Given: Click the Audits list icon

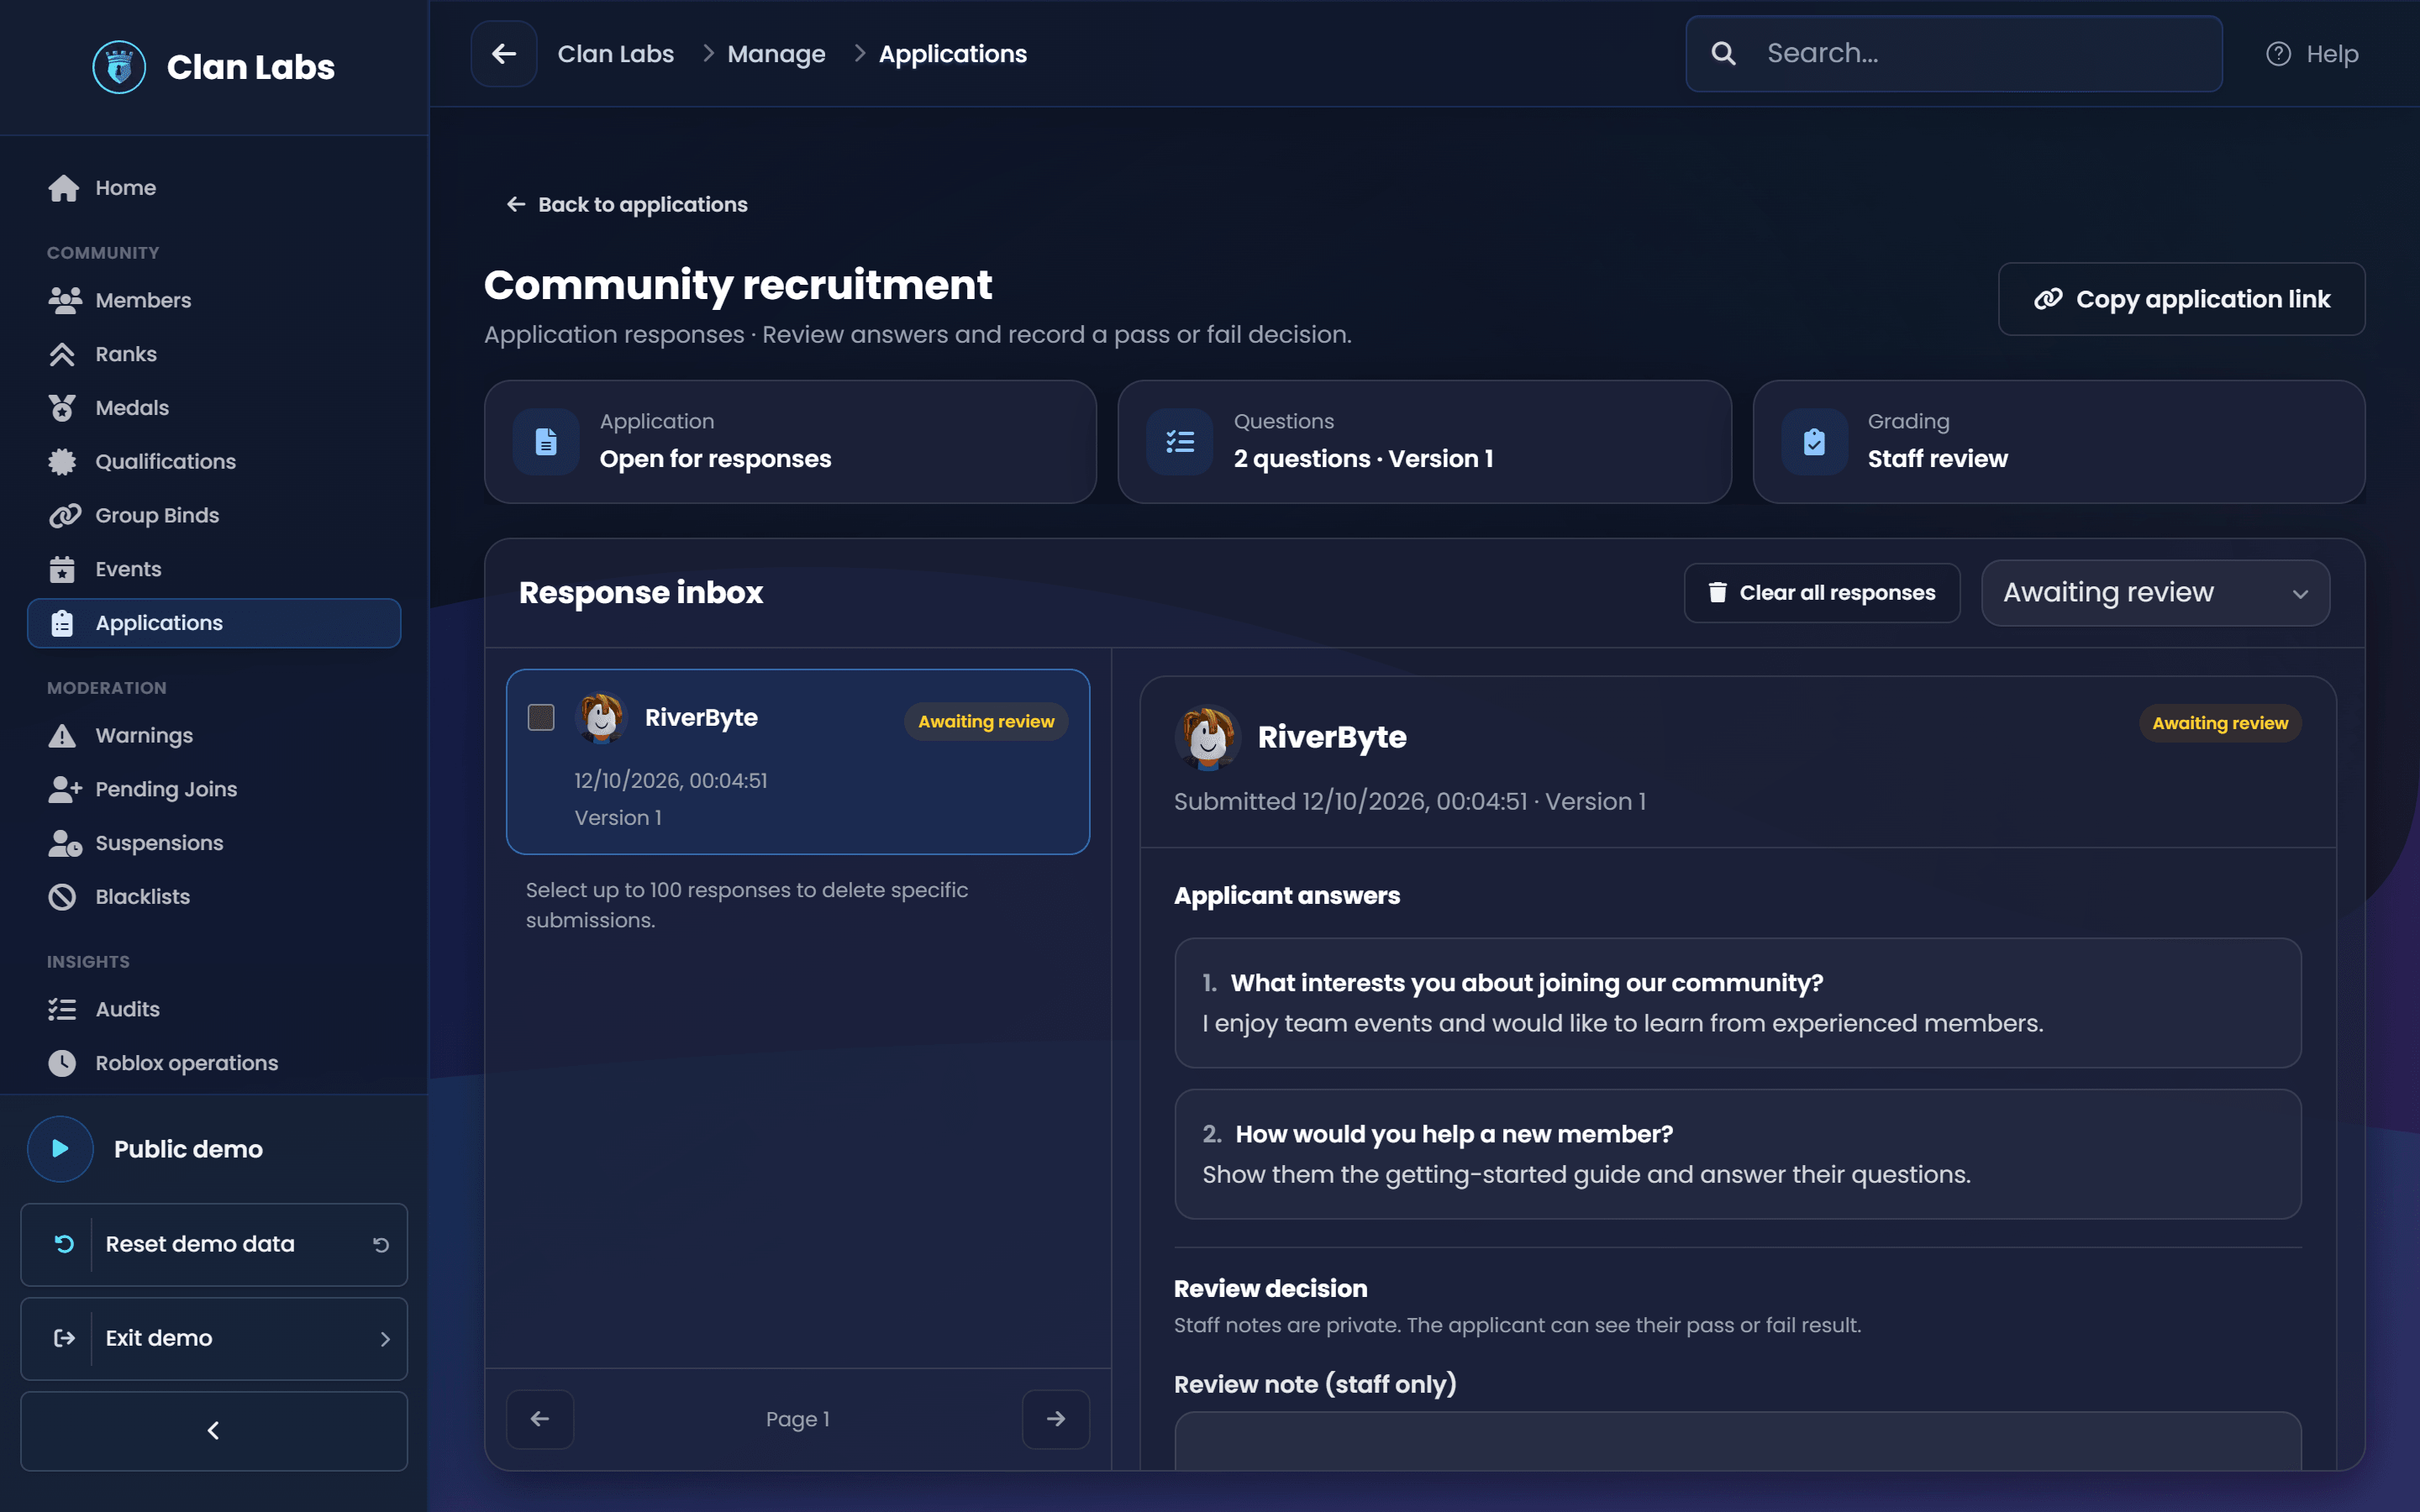Looking at the screenshot, I should 62,1009.
